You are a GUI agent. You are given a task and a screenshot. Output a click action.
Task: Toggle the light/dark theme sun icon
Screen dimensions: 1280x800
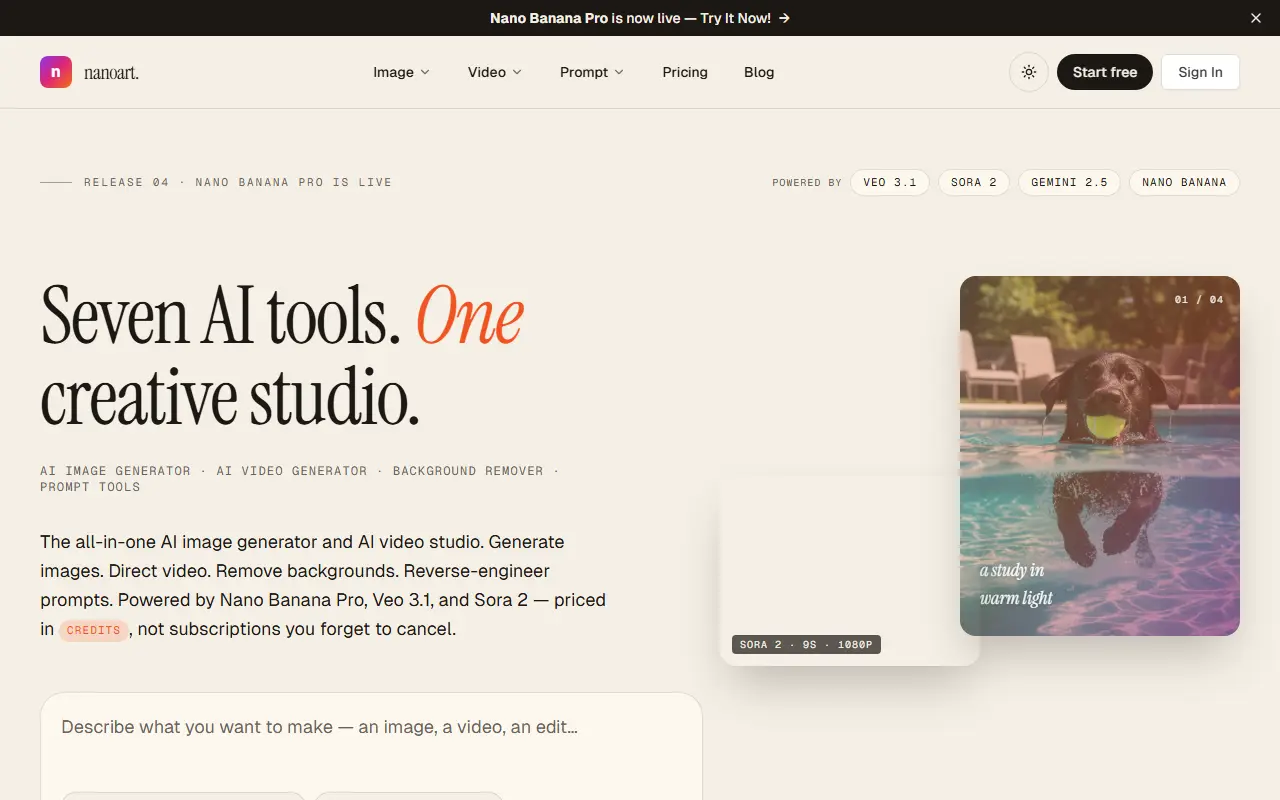(x=1028, y=72)
